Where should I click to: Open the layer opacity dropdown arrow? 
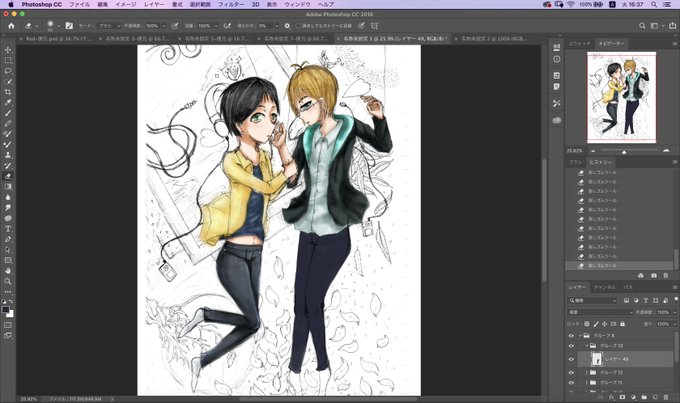675,312
